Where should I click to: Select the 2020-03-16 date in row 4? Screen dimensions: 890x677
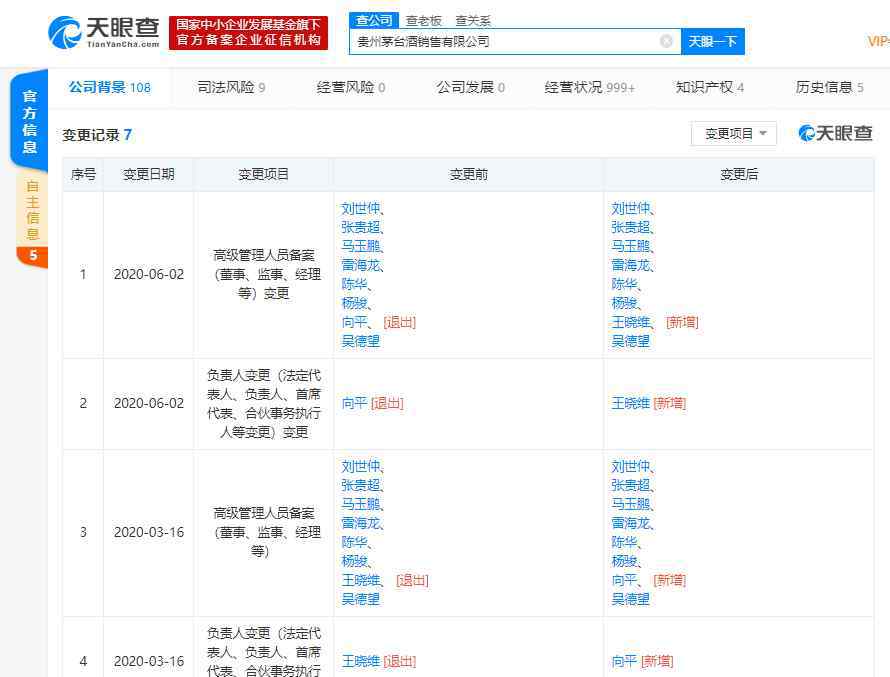149,661
